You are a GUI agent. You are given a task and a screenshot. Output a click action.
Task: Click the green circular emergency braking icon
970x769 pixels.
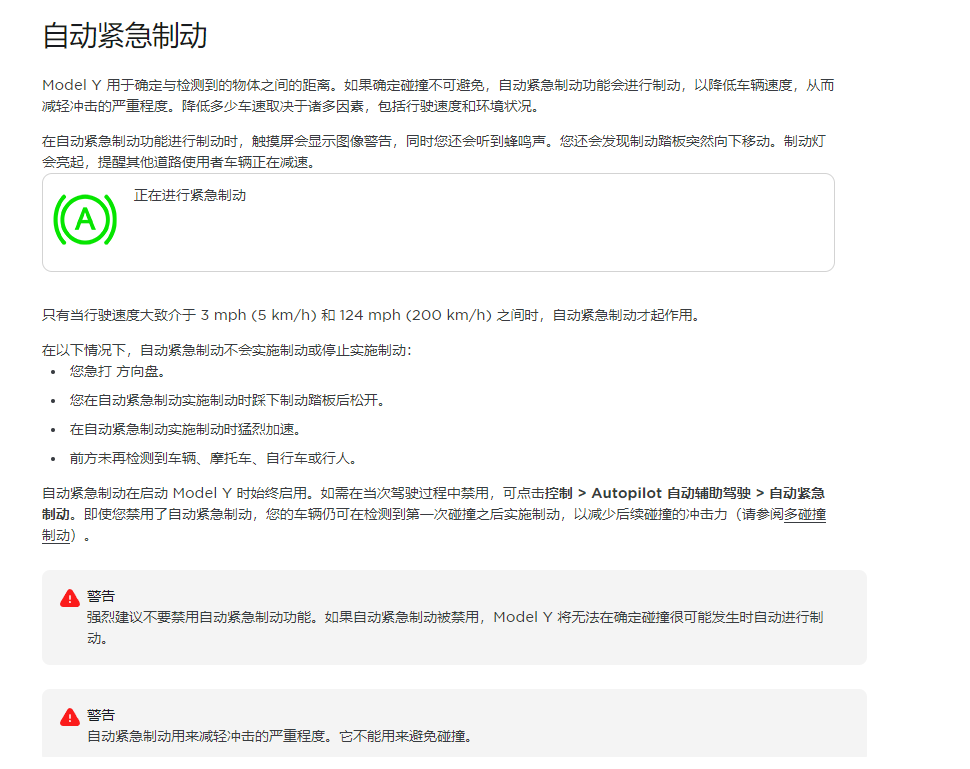point(85,220)
